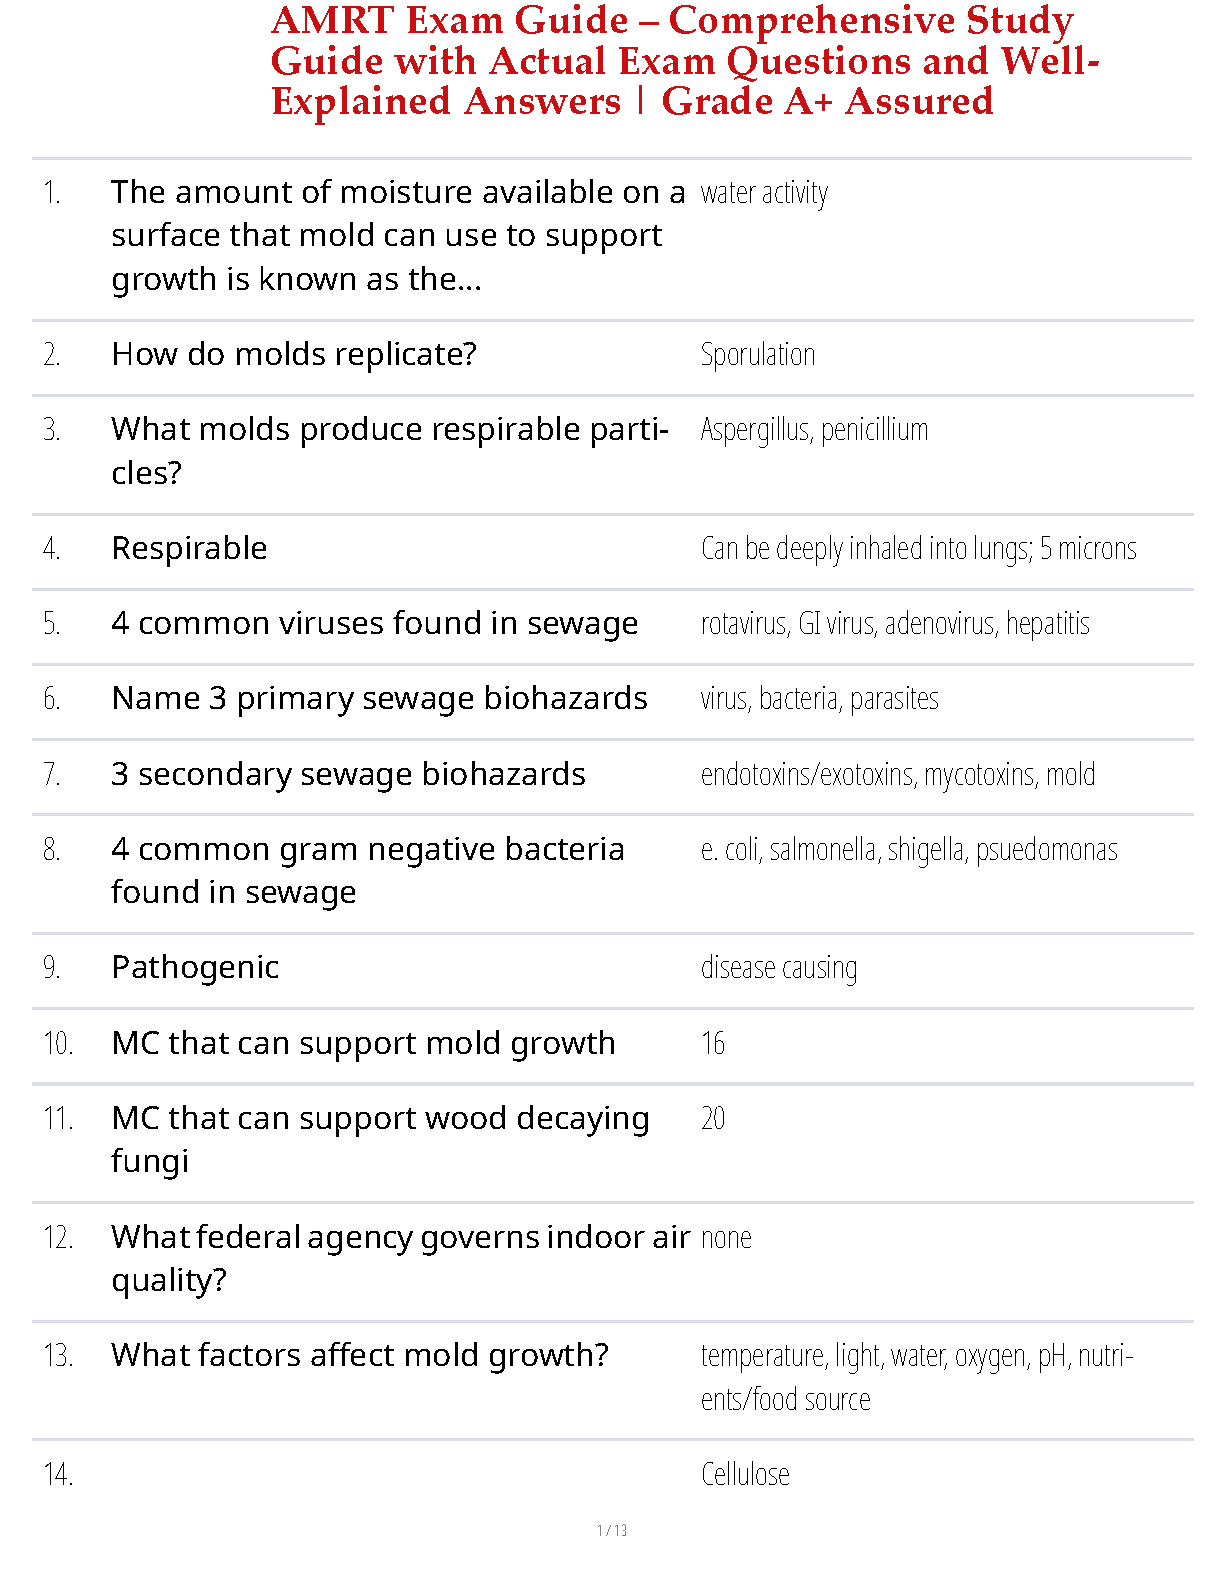Click the red AMRT Exam Guide title
Viewport: 1224px width, 1584px height.
(684, 61)
